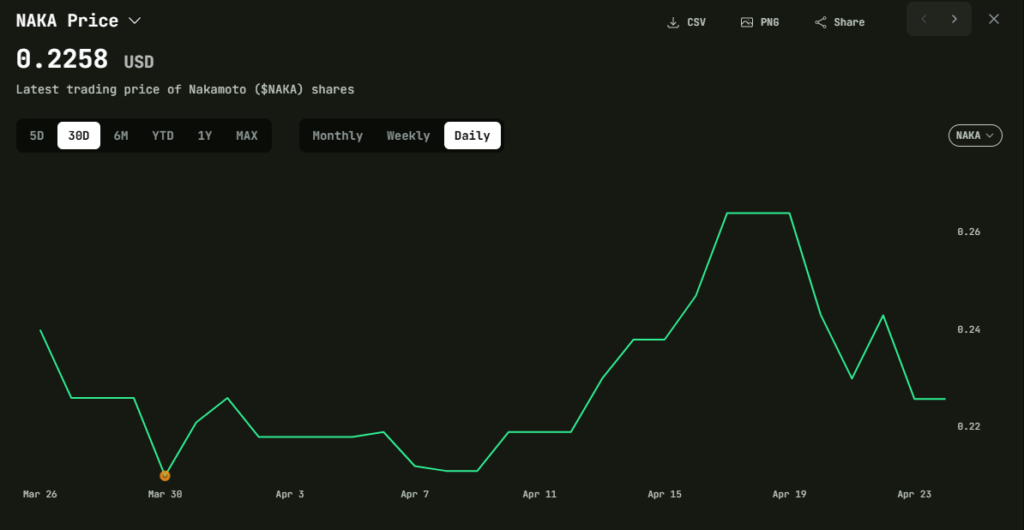Click the Apr 15 axis label
The image size is (1024, 530).
tap(664, 495)
